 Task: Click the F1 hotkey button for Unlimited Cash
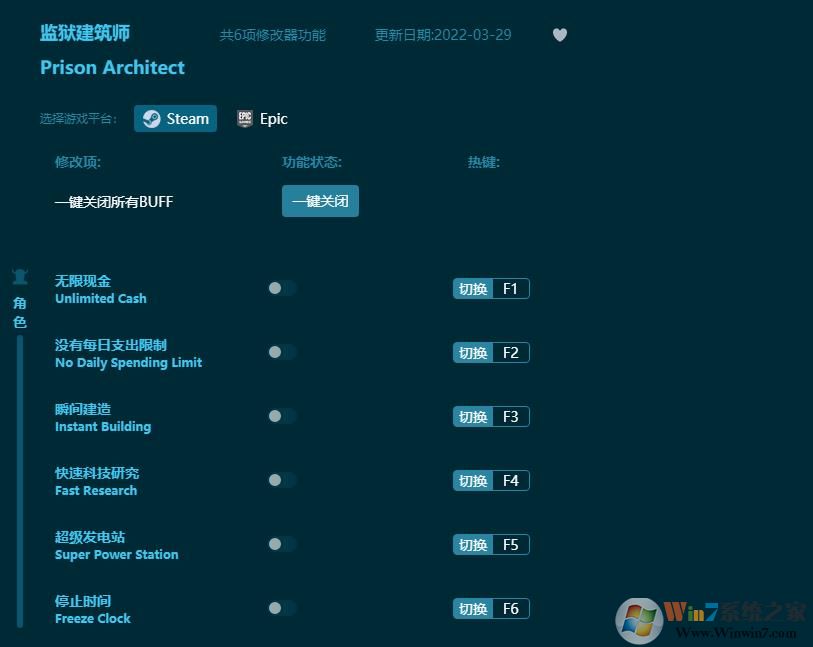(490, 288)
